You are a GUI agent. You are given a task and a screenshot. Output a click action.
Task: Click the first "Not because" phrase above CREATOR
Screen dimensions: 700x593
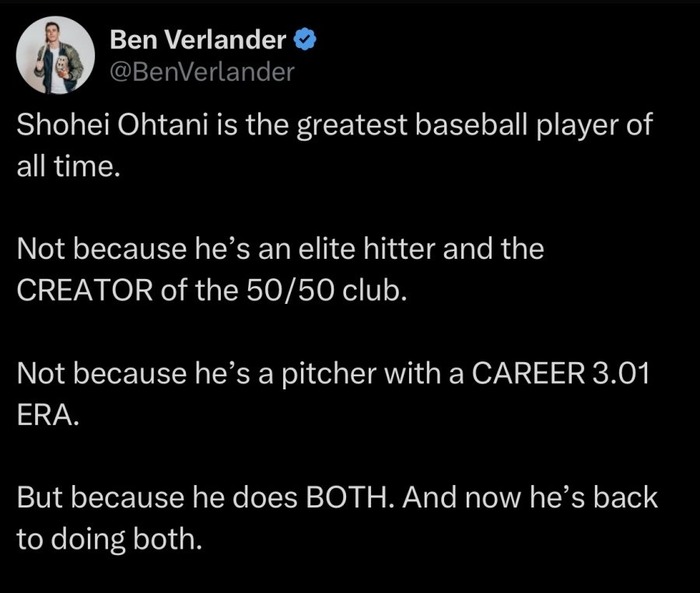tap(101, 248)
